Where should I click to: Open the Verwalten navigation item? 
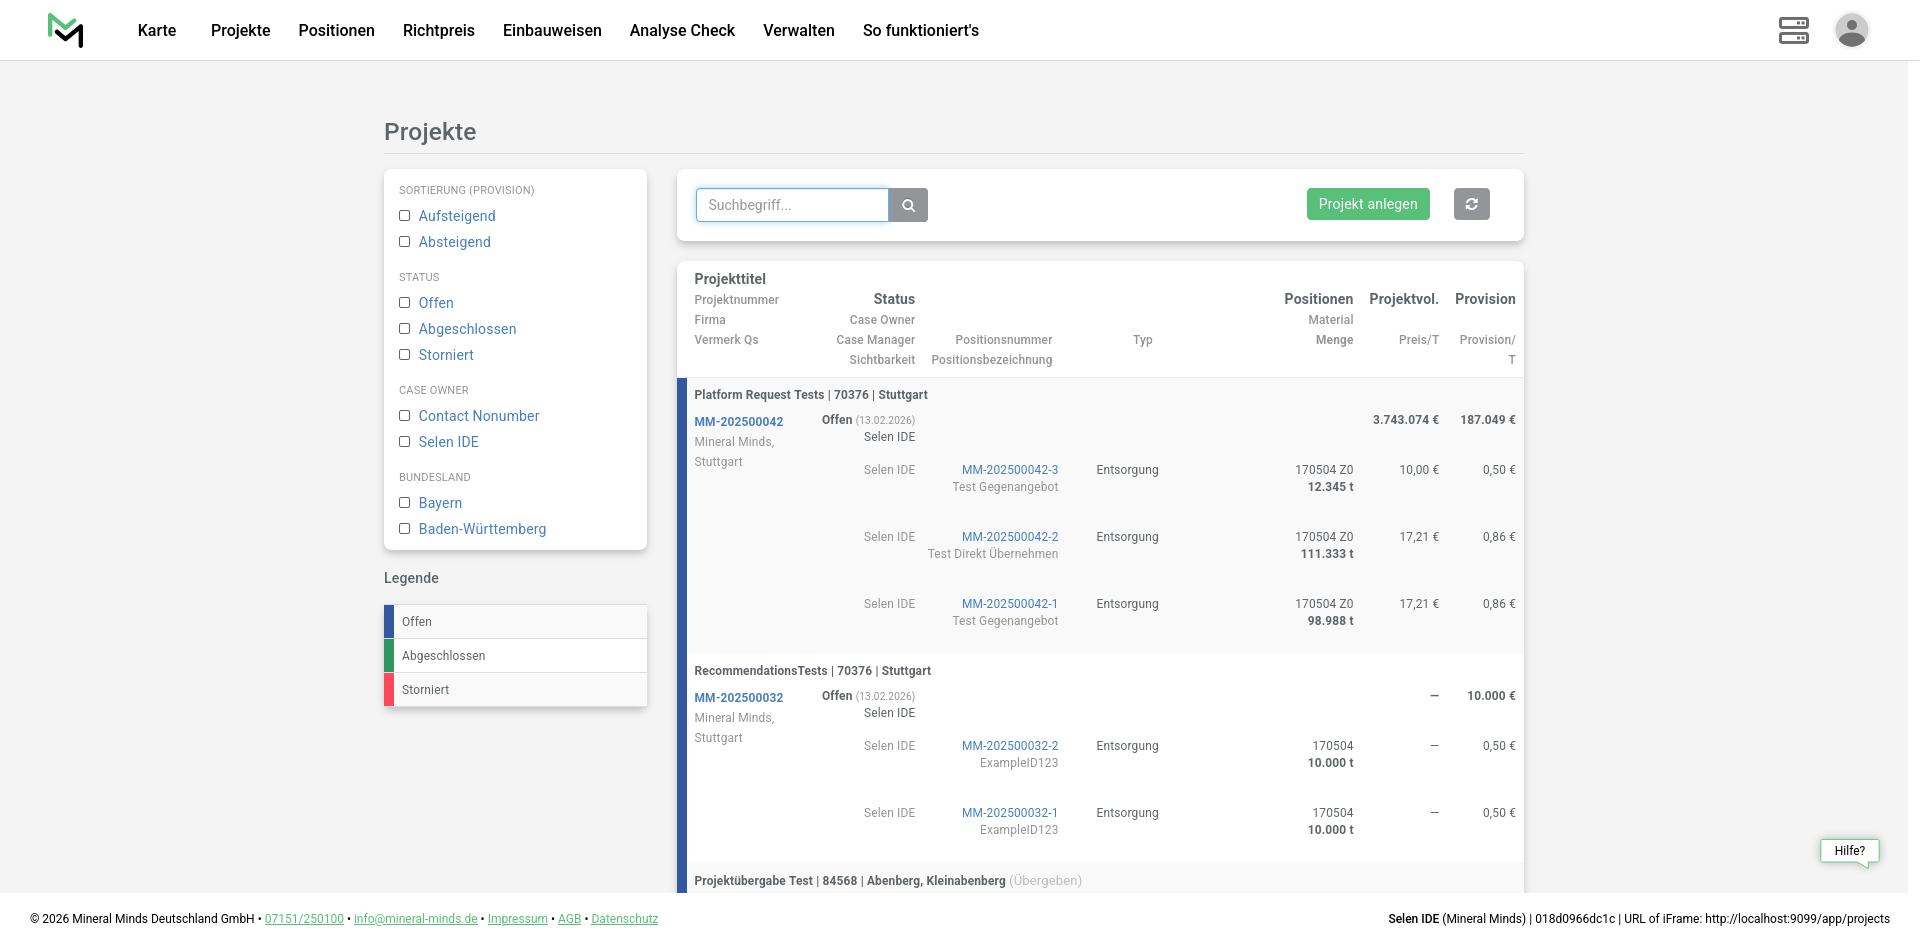tap(798, 30)
